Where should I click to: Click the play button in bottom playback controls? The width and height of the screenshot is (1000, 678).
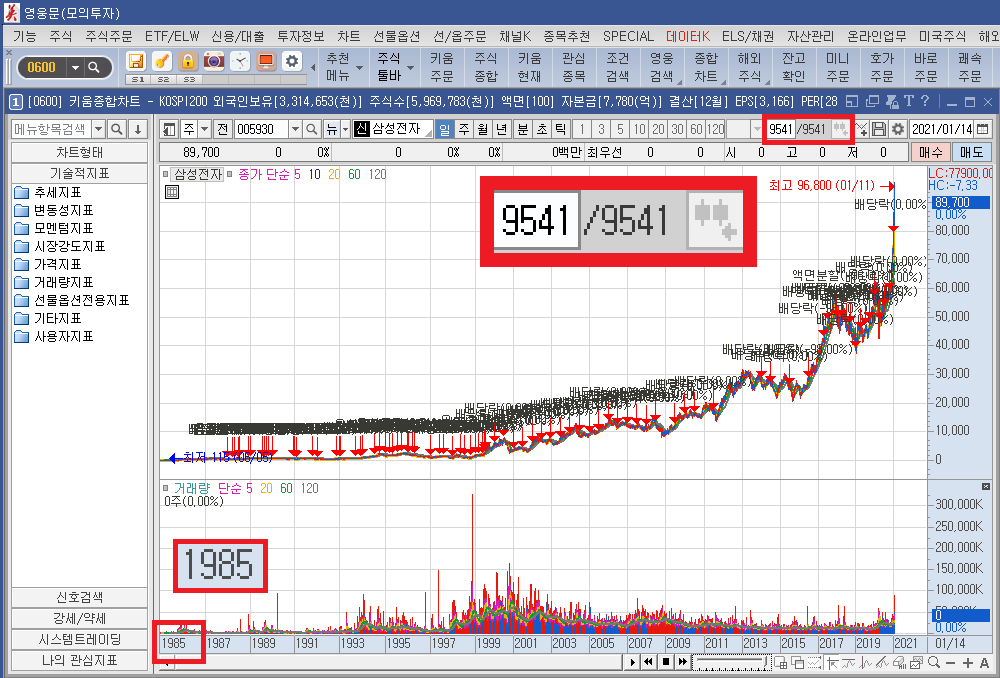point(632,662)
